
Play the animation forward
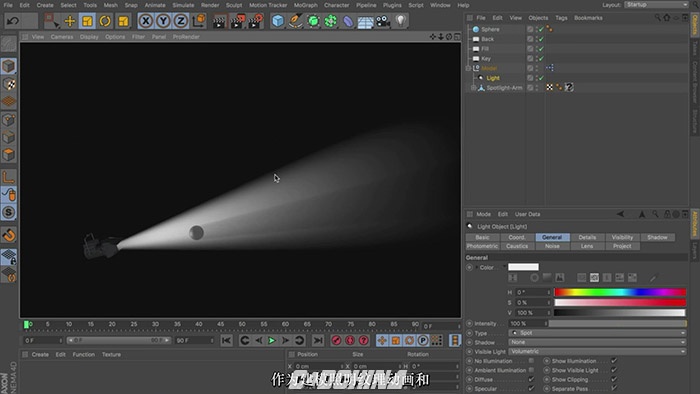[x=271, y=340]
